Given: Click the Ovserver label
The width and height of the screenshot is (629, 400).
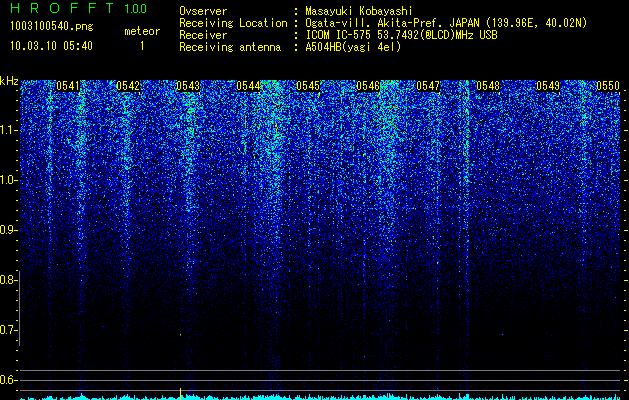Looking at the screenshot, I should point(203,11).
